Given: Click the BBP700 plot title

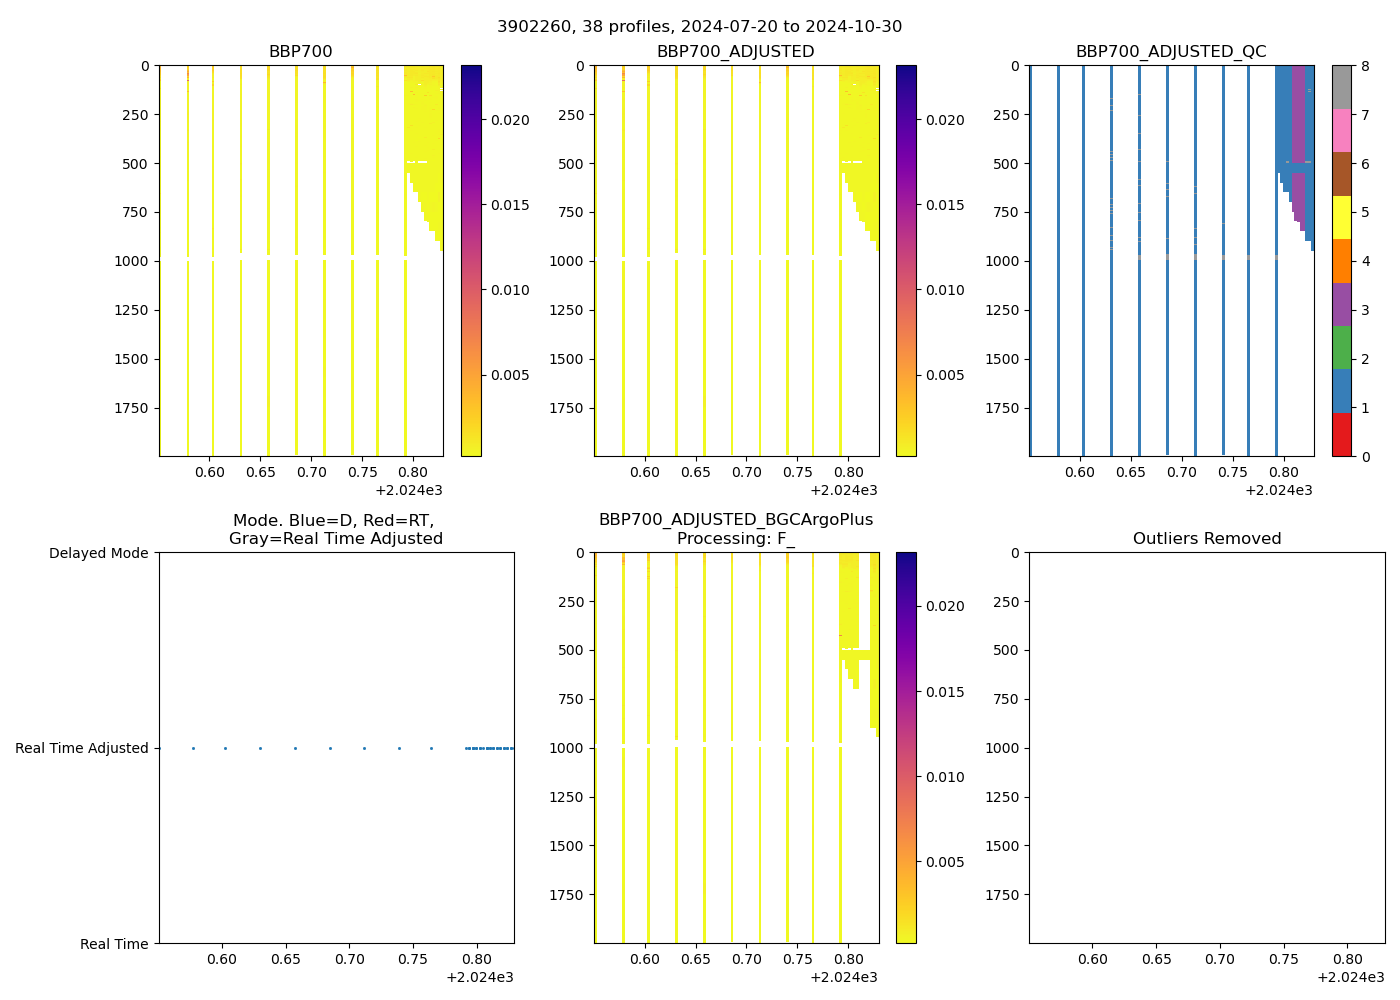Looking at the screenshot, I should (x=300, y=52).
